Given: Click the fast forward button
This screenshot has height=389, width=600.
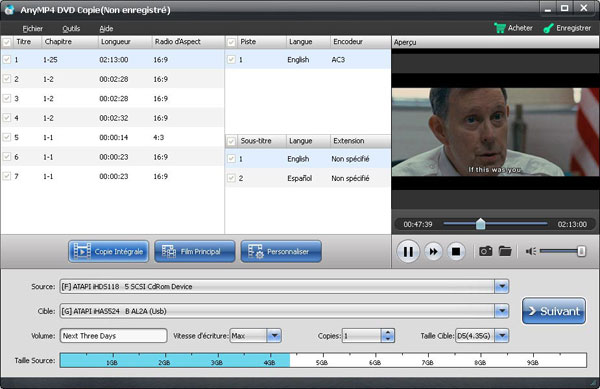Looking at the screenshot, I should click(433, 251).
